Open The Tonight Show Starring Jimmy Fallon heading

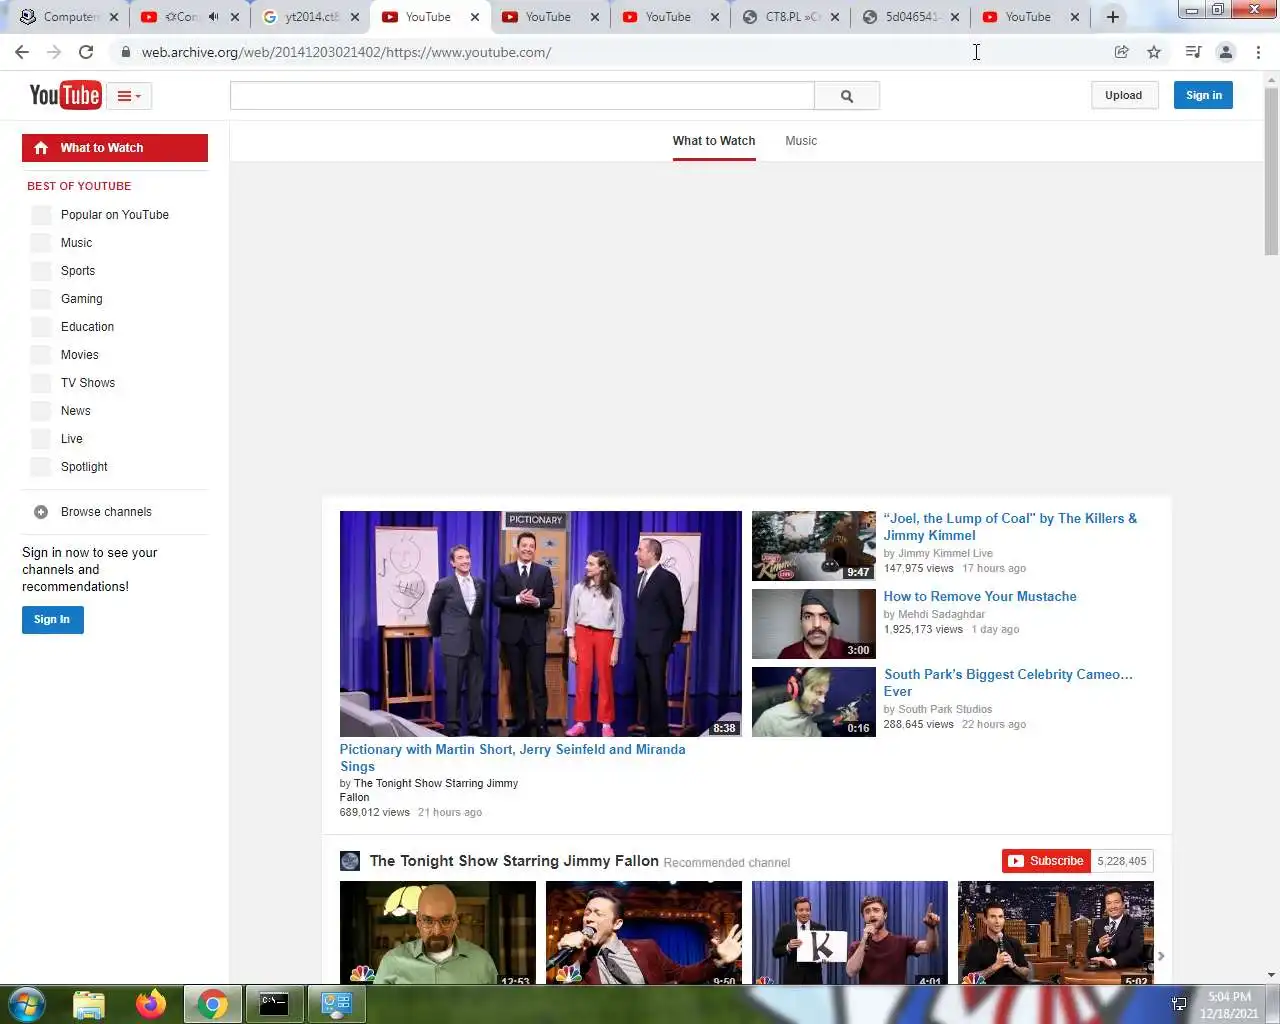click(x=514, y=861)
